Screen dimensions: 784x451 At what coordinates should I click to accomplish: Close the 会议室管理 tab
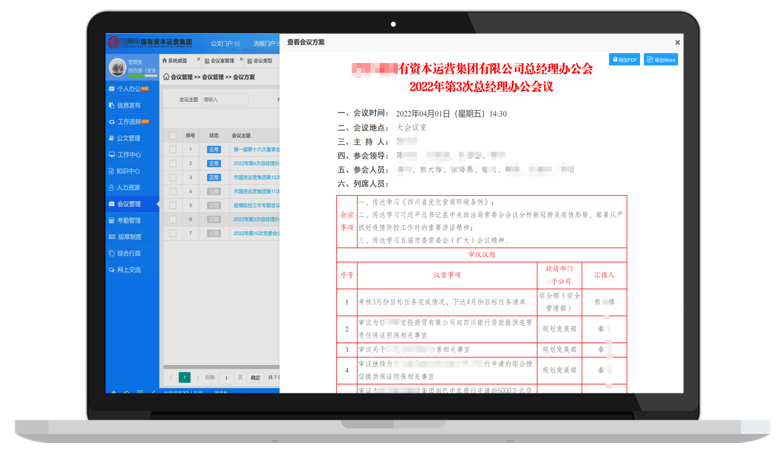click(241, 60)
